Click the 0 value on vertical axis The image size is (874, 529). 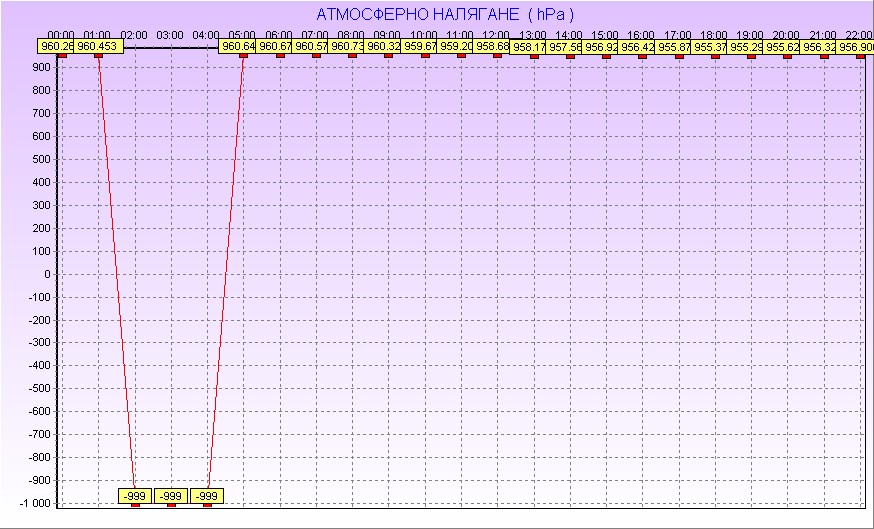(x=47, y=274)
